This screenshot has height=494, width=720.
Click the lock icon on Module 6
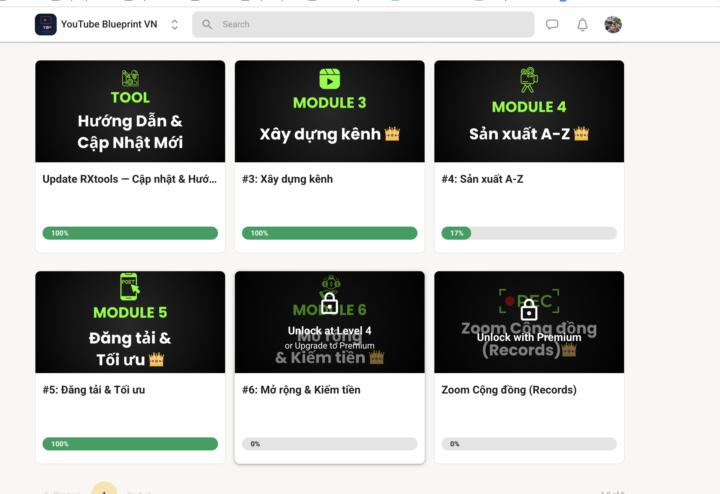pyautogui.click(x=329, y=303)
